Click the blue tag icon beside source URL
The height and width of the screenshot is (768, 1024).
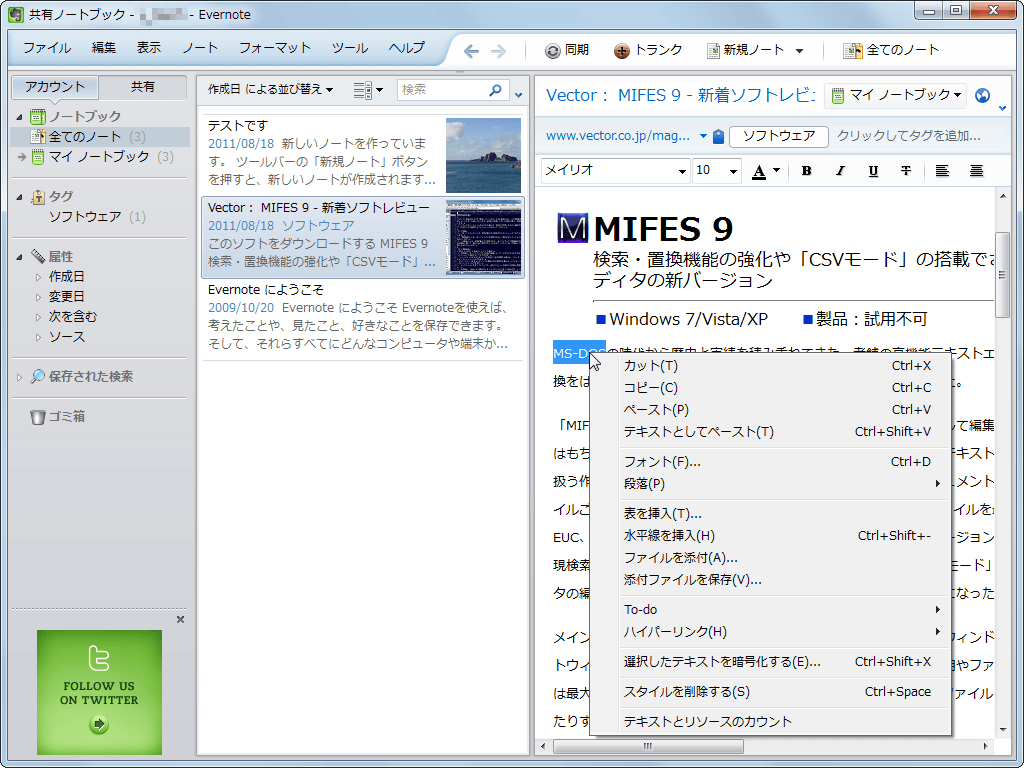click(718, 136)
